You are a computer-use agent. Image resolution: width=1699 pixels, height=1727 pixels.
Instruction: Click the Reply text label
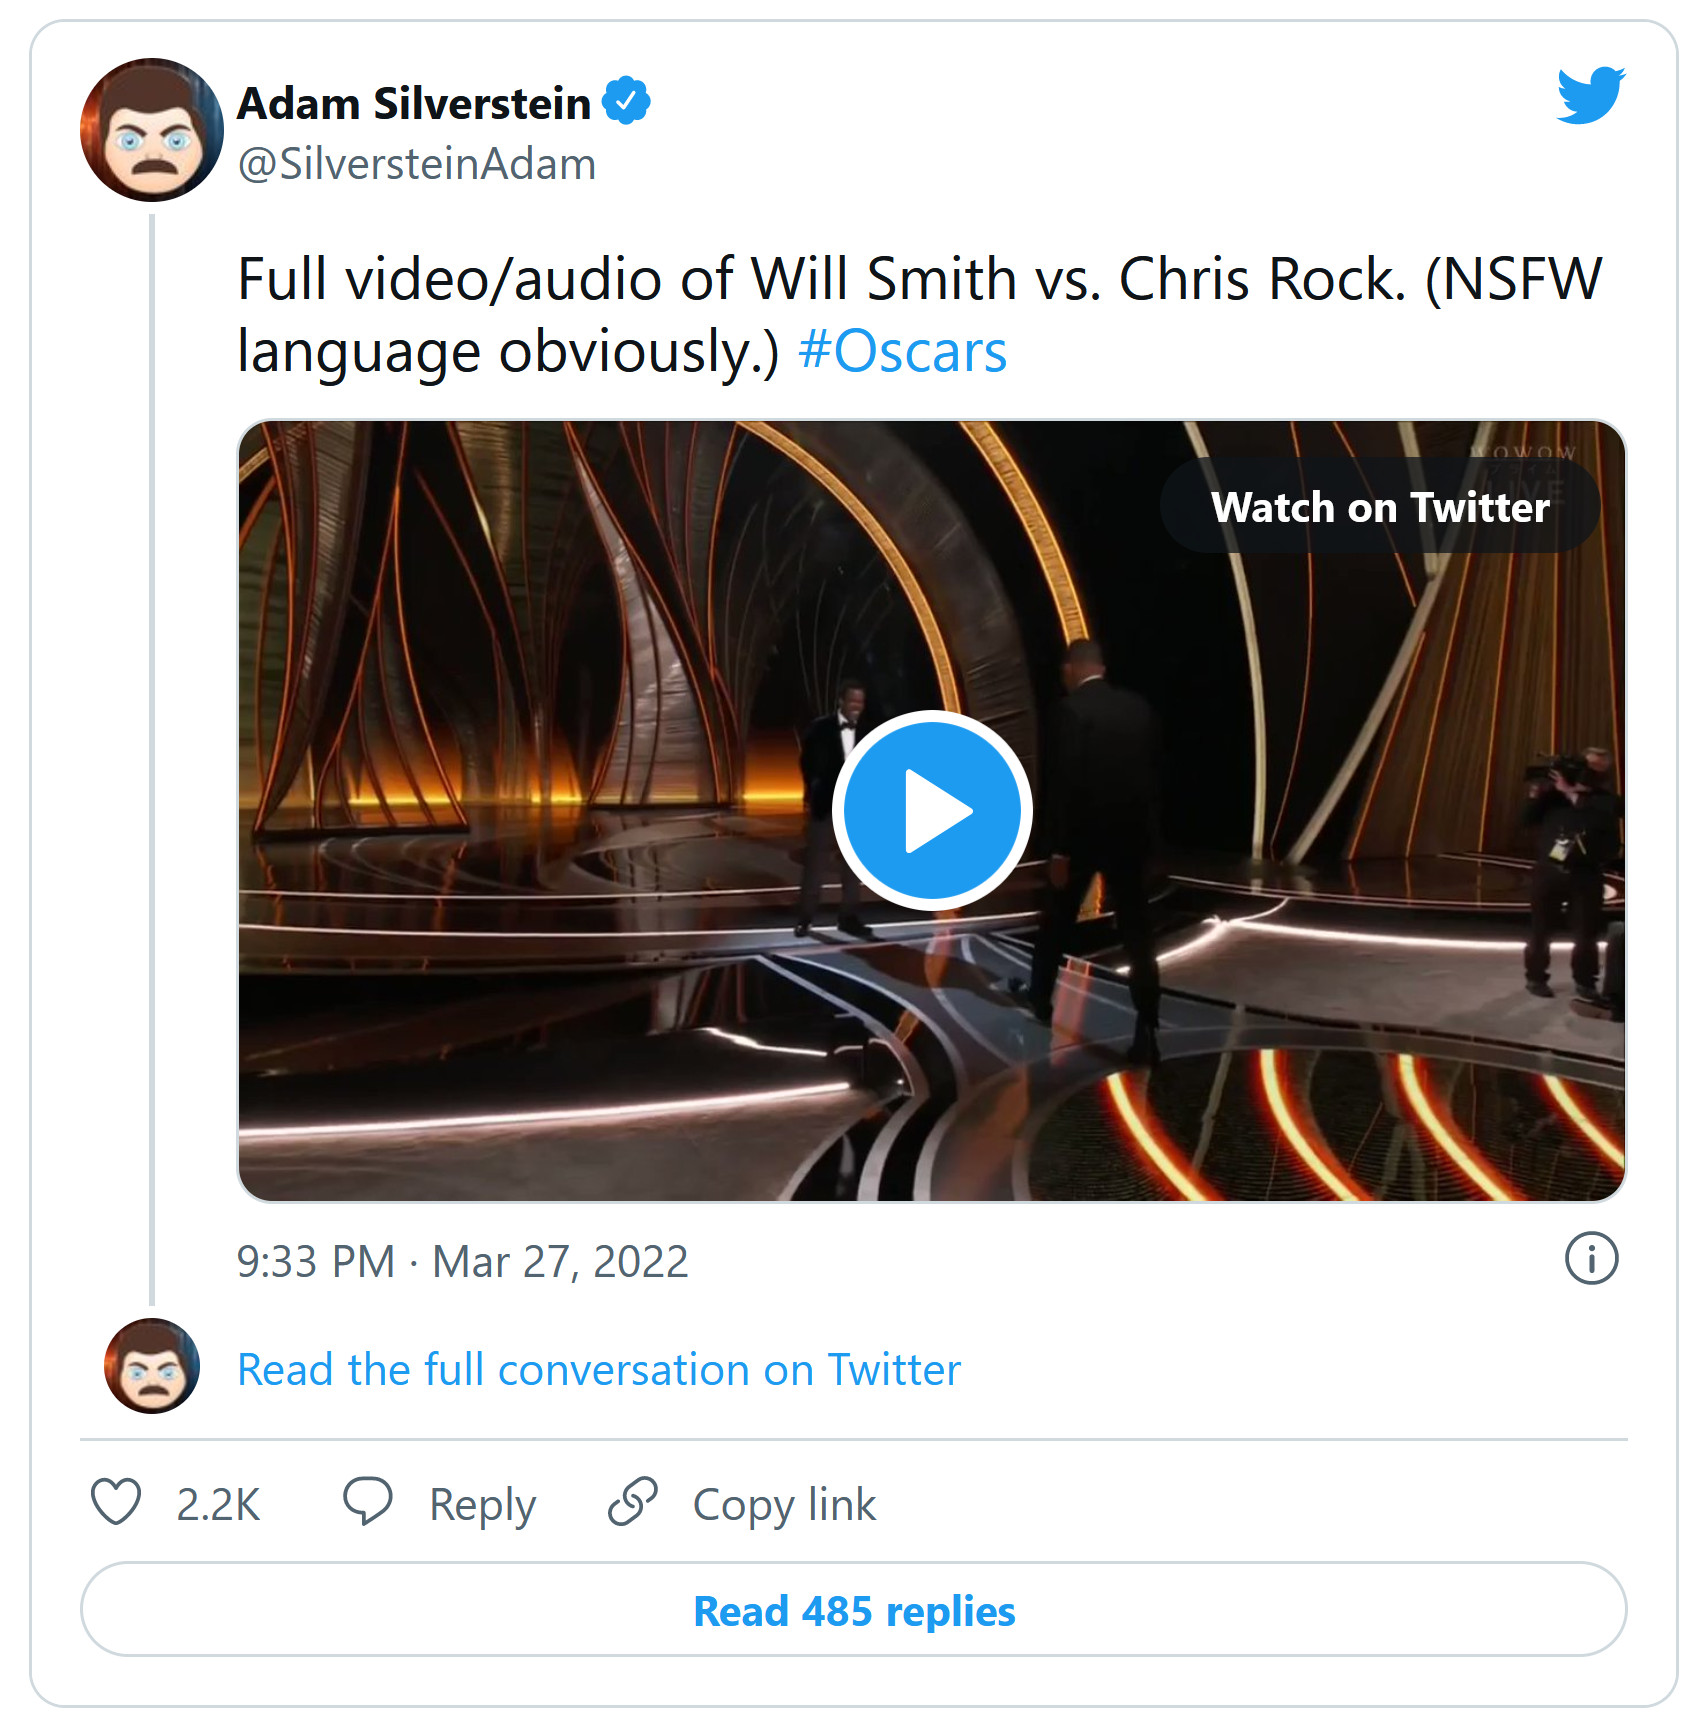[x=482, y=1504]
